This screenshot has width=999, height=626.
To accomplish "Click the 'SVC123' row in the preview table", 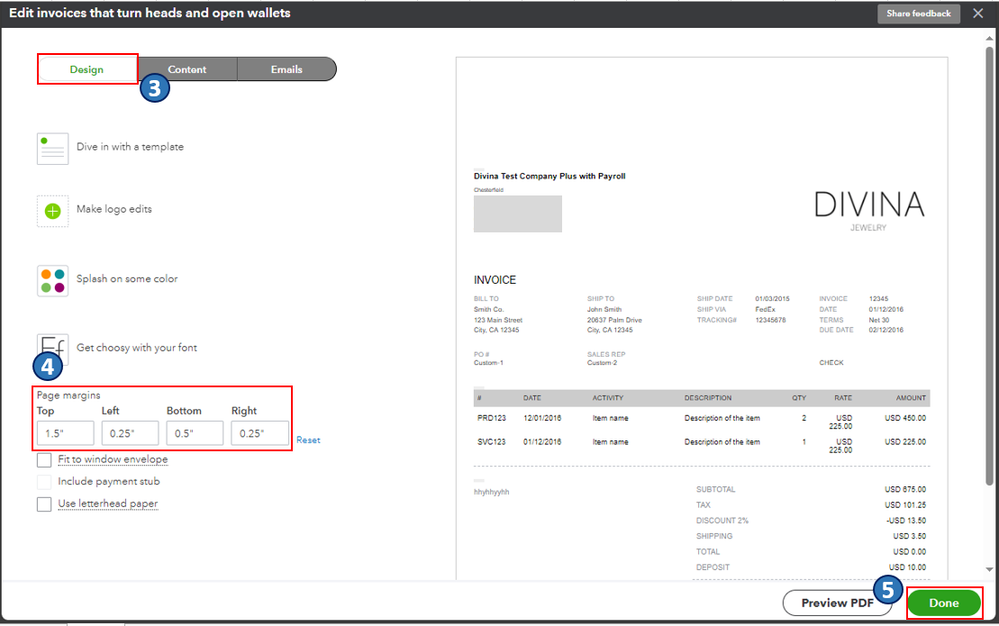I will tap(701, 445).
